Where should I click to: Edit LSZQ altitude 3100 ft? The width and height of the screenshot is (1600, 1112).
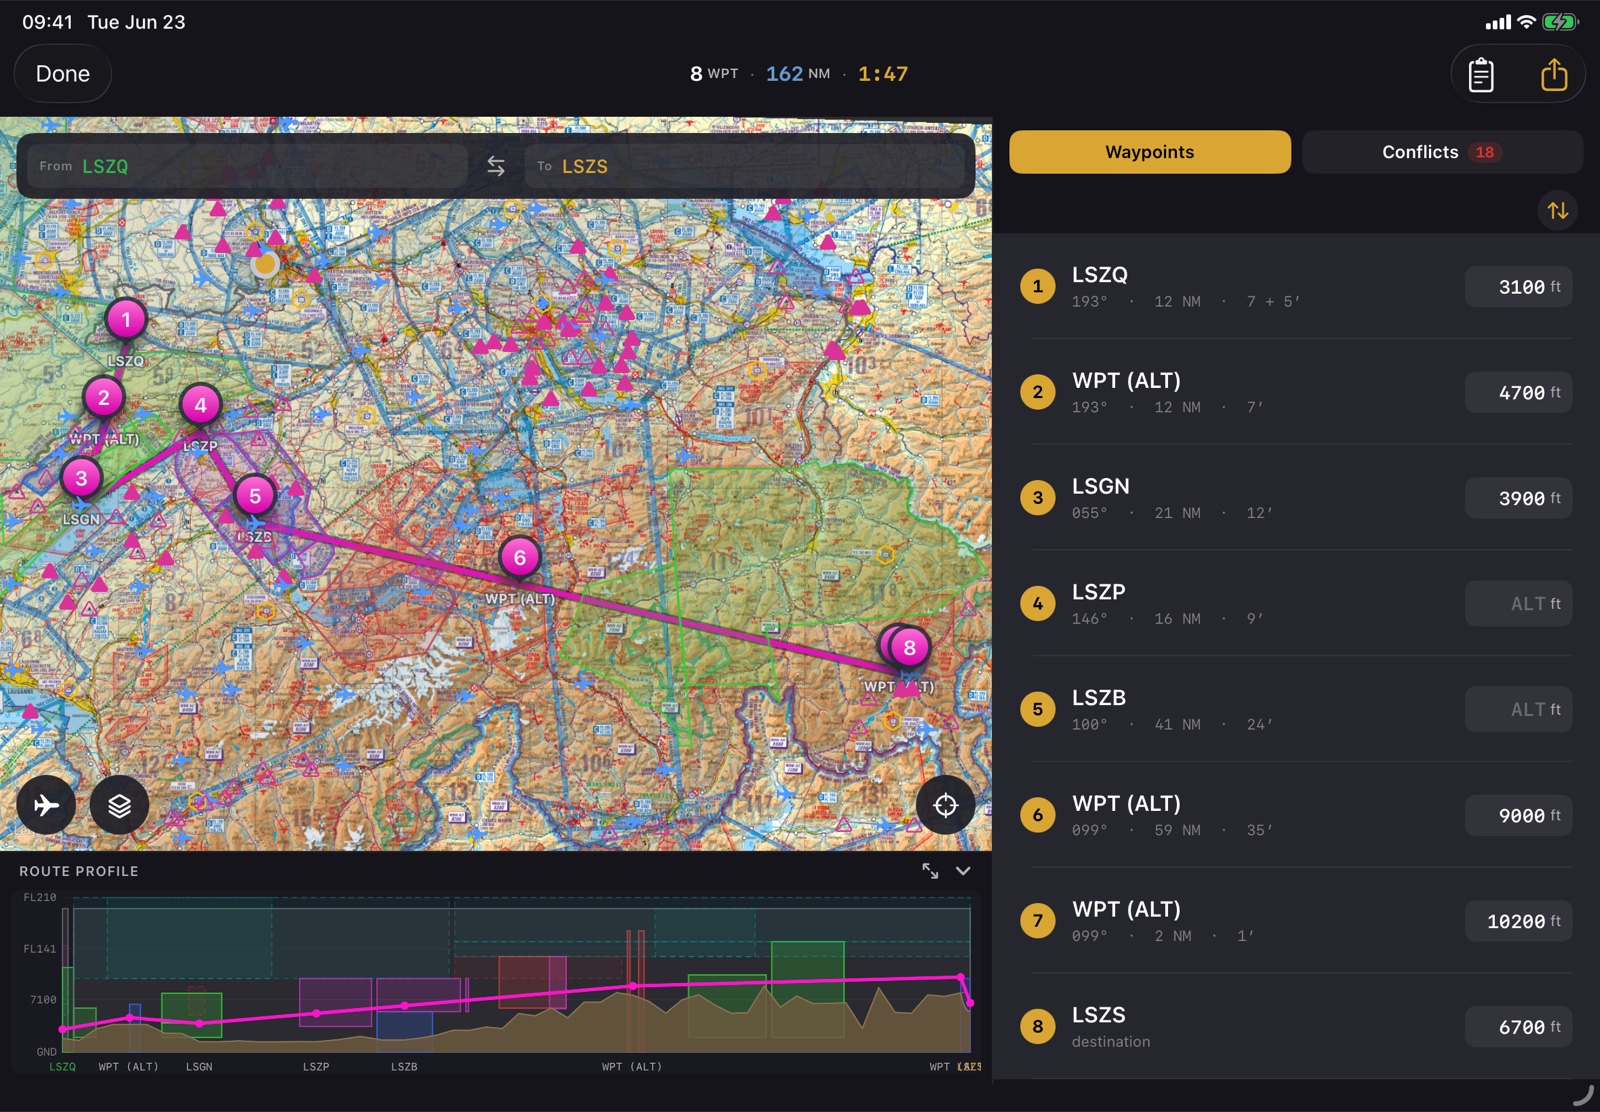pos(1519,287)
